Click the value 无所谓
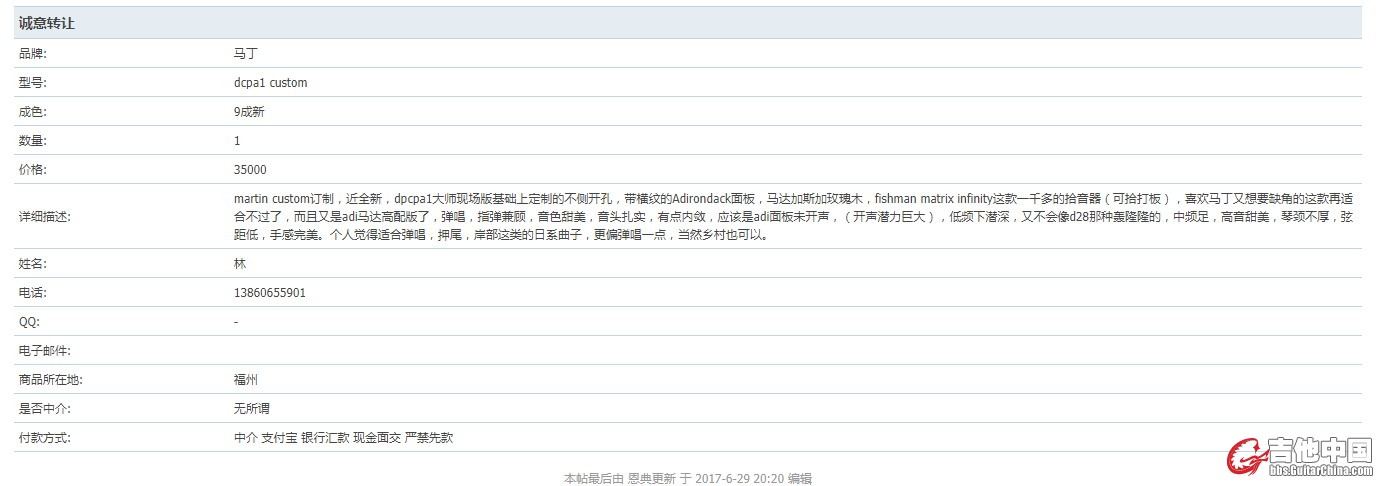The image size is (1380, 486). [x=252, y=409]
